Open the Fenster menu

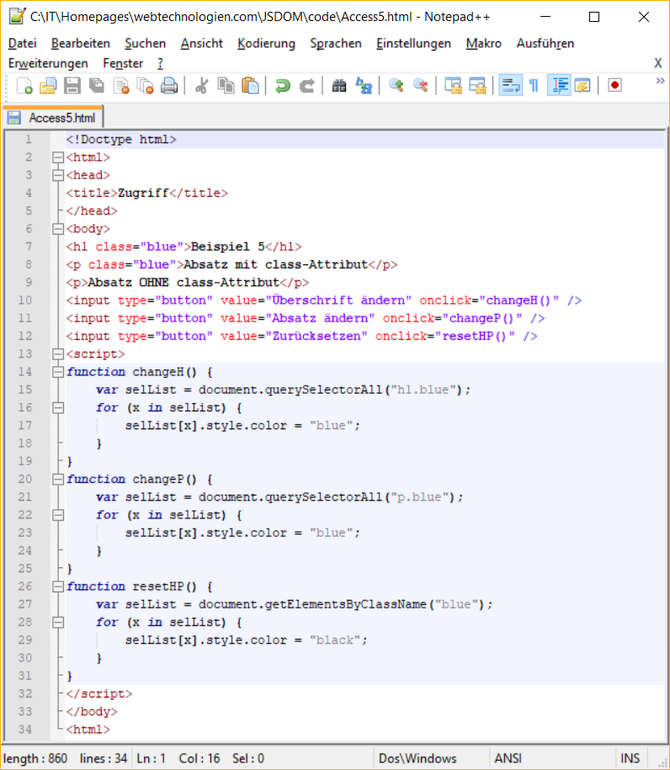pyautogui.click(x=123, y=63)
